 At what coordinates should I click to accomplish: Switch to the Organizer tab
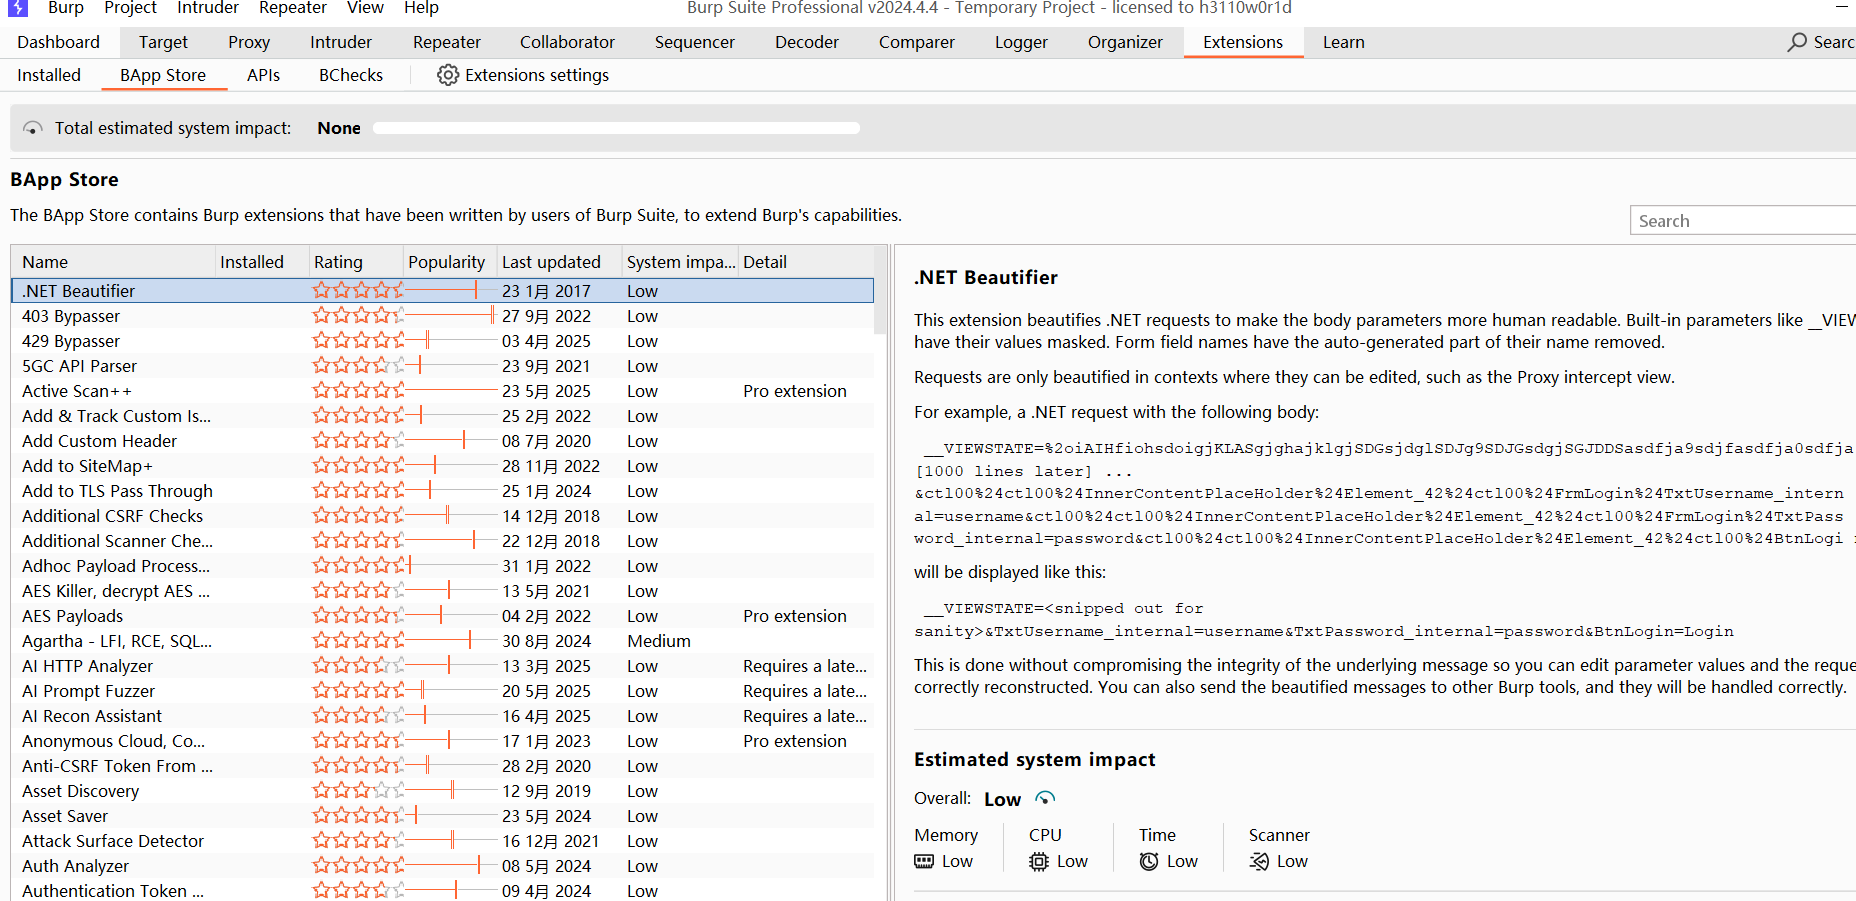[x=1125, y=42]
